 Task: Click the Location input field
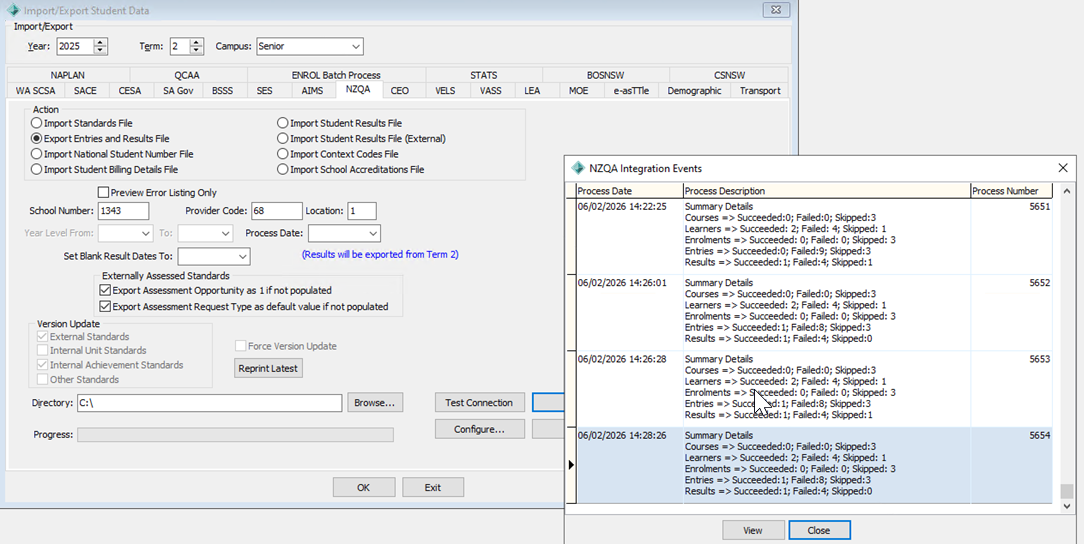pyautogui.click(x=362, y=211)
